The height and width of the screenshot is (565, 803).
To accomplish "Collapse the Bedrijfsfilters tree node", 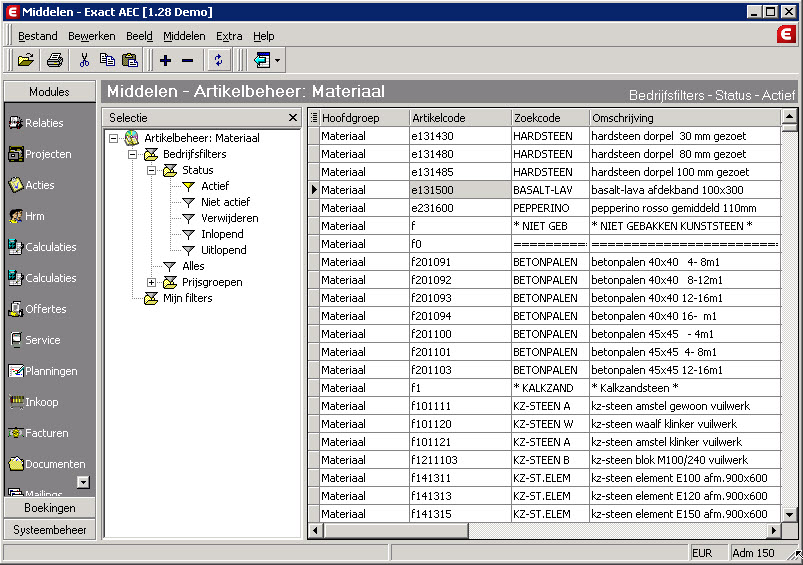I will tap(133, 154).
